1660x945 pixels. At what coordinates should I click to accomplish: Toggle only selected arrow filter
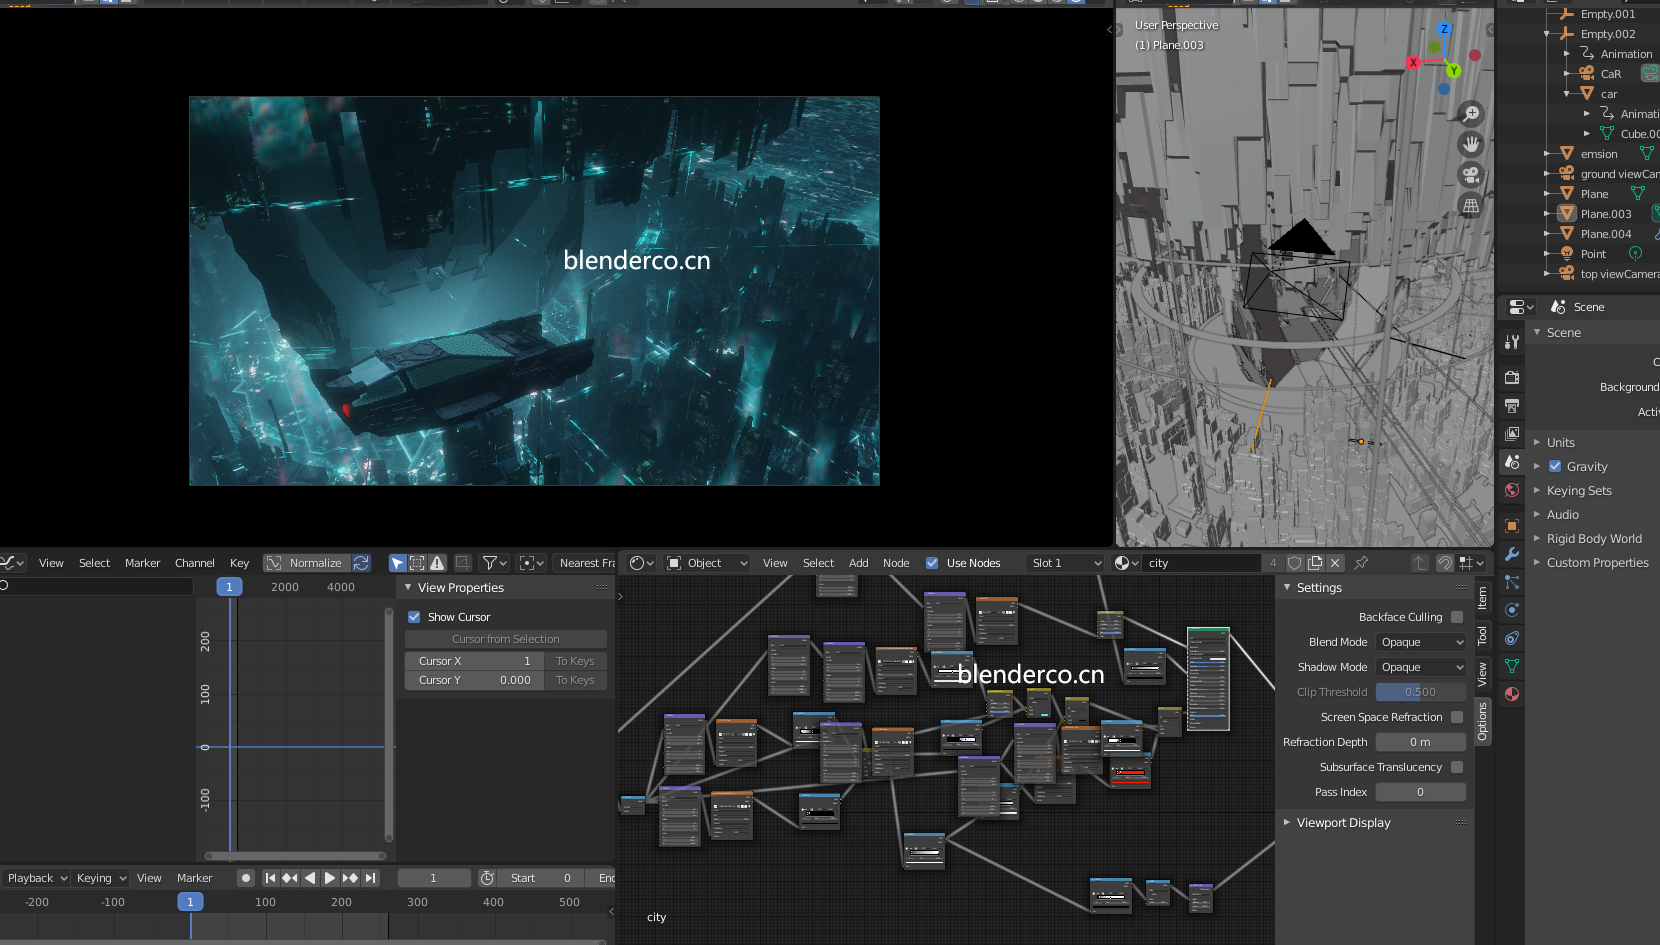[398, 563]
